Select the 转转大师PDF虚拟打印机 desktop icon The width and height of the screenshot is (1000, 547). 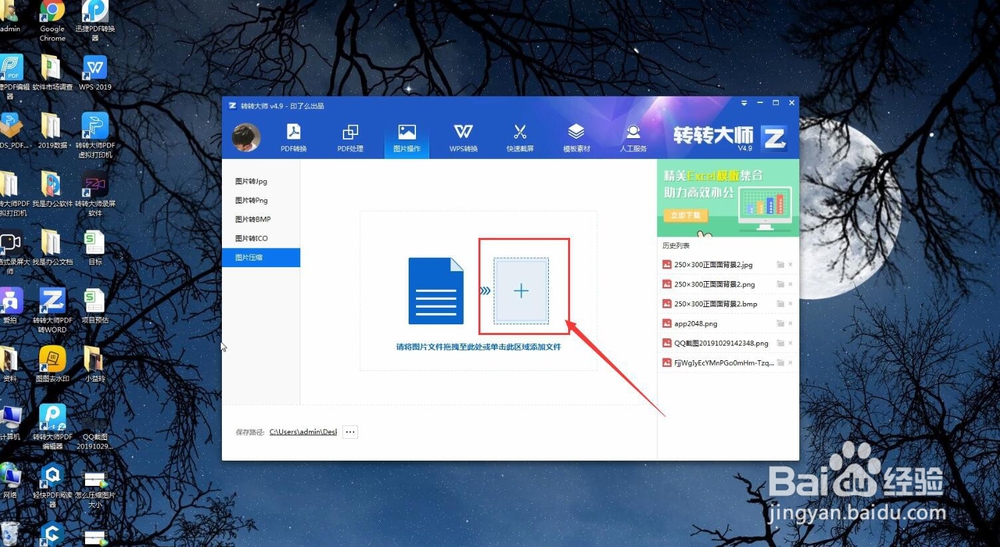[x=95, y=135]
